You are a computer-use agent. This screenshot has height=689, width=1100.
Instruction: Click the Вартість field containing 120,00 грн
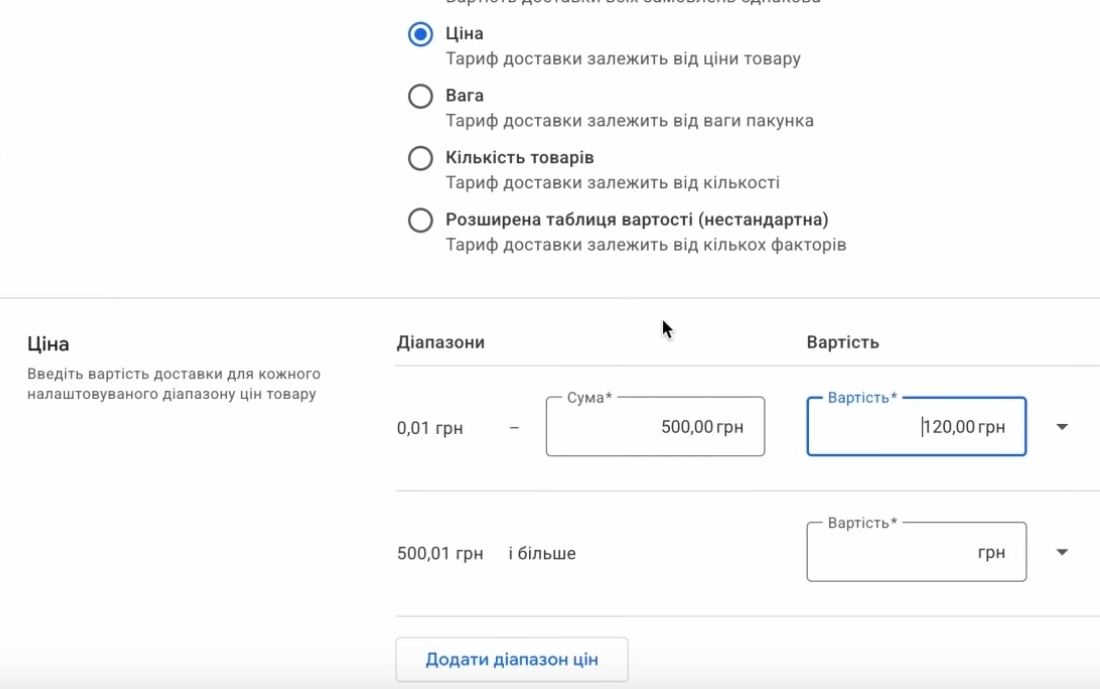[x=916, y=427]
